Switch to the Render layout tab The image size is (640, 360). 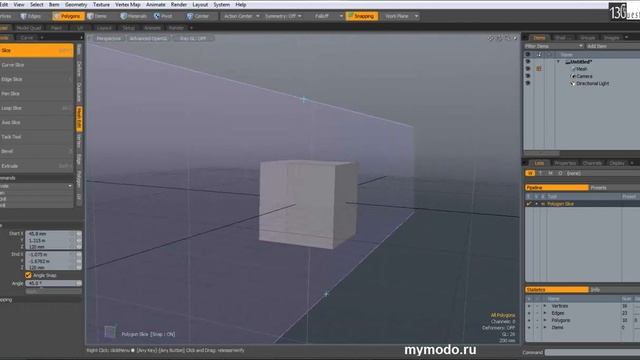176,28
